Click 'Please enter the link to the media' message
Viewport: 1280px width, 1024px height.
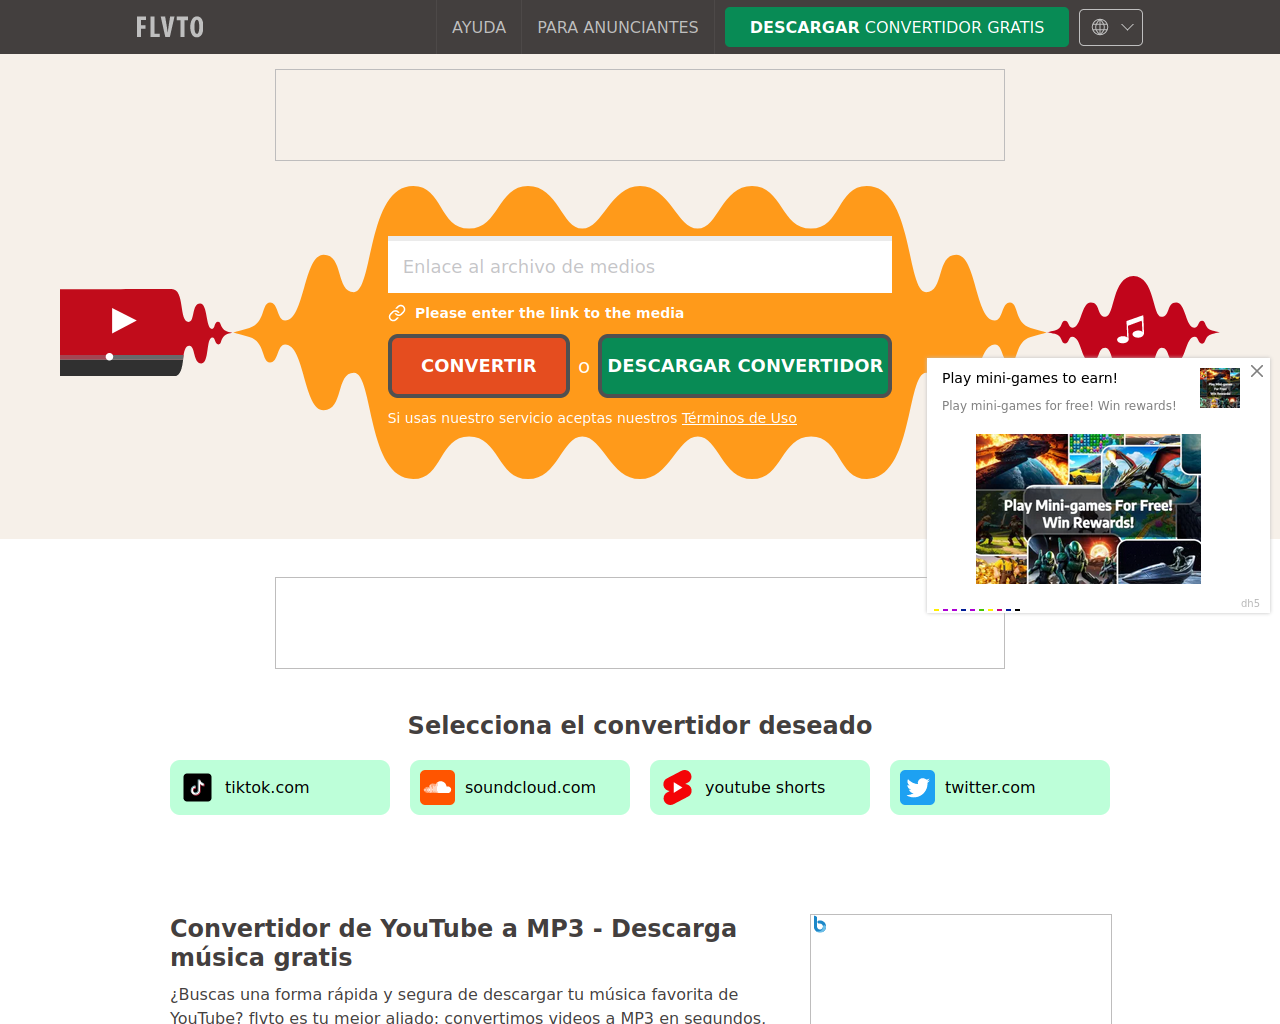pyautogui.click(x=549, y=313)
